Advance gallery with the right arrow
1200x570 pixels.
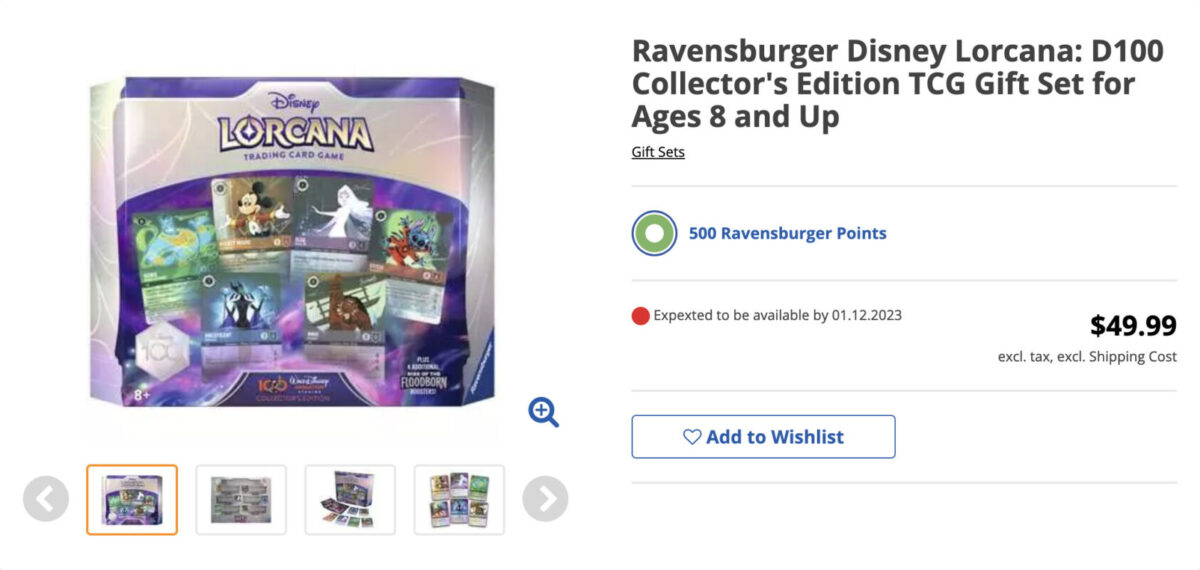(x=545, y=498)
